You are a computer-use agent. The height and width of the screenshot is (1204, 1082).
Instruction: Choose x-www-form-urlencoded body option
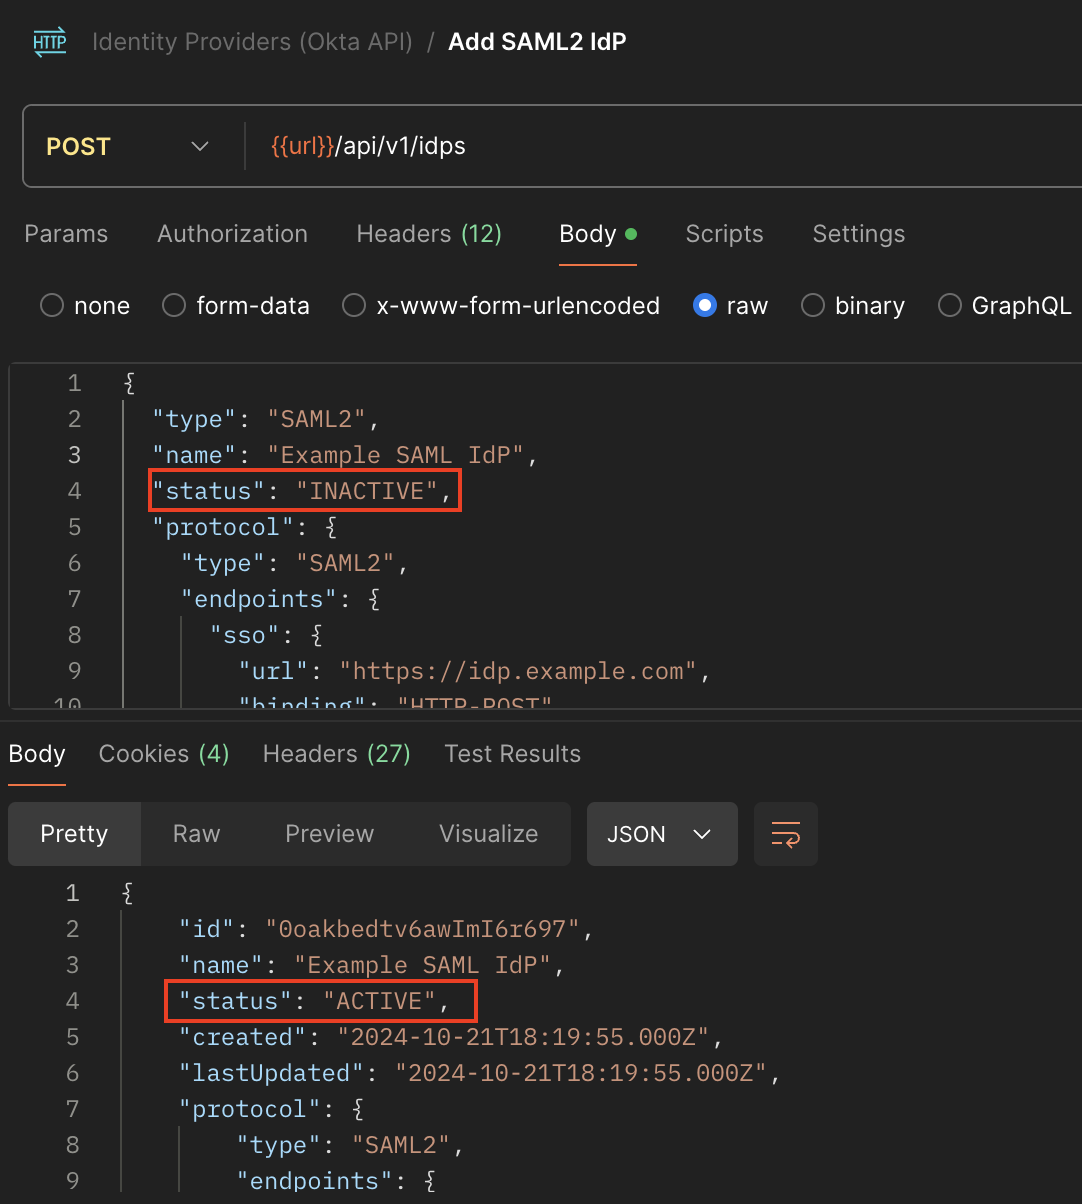tap(354, 306)
